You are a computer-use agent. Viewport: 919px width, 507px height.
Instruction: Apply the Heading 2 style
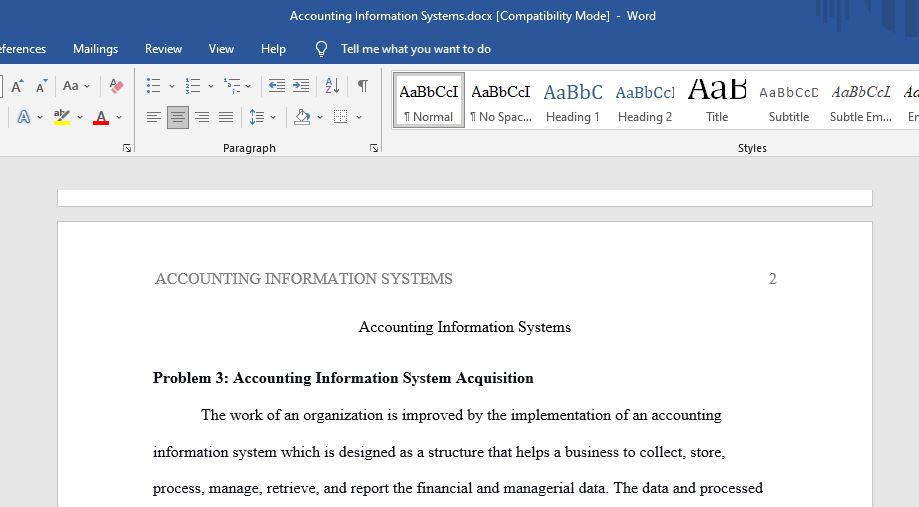coord(645,100)
